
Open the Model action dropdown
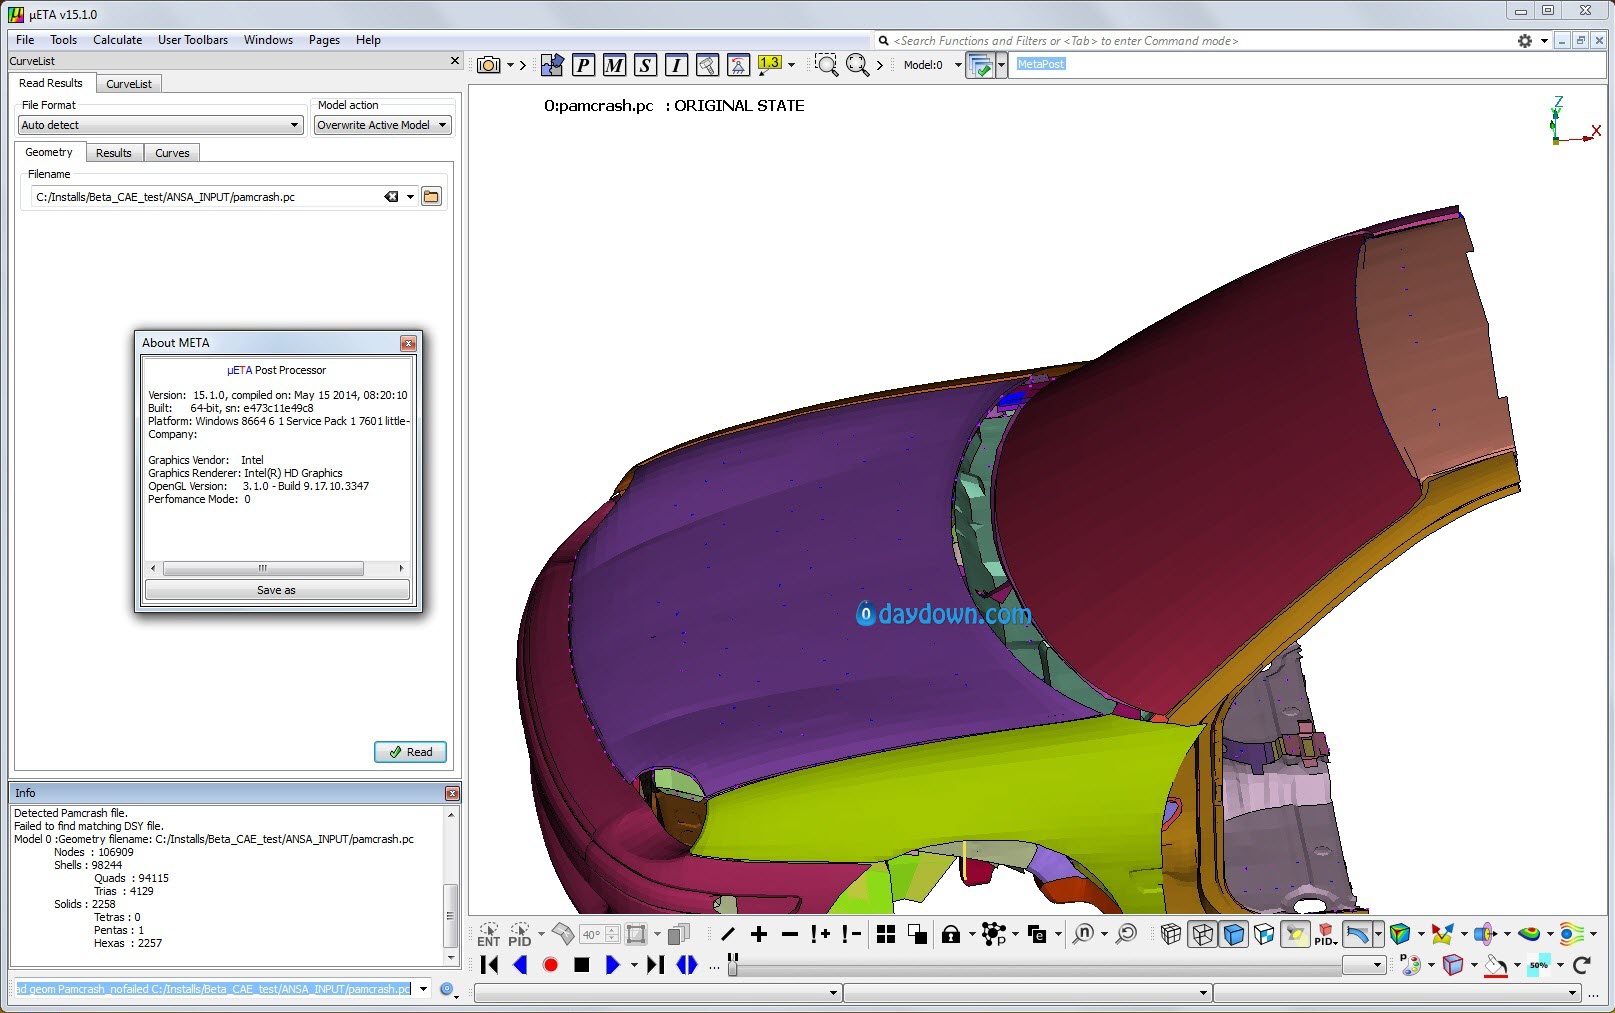pyautogui.click(x=383, y=125)
